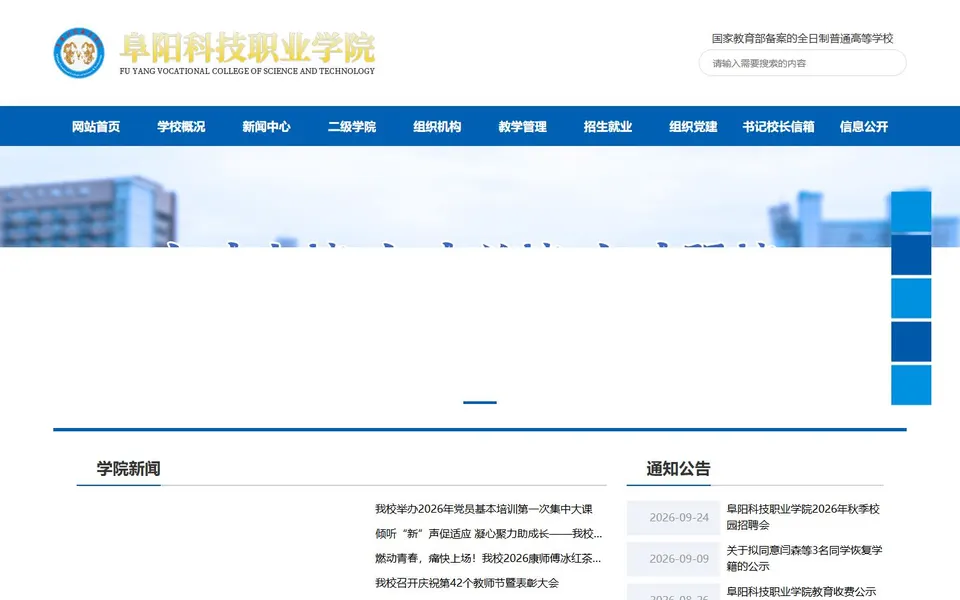The height and width of the screenshot is (600, 960).
Task: Open the 学院新闻 section heading
Action: tap(129, 468)
